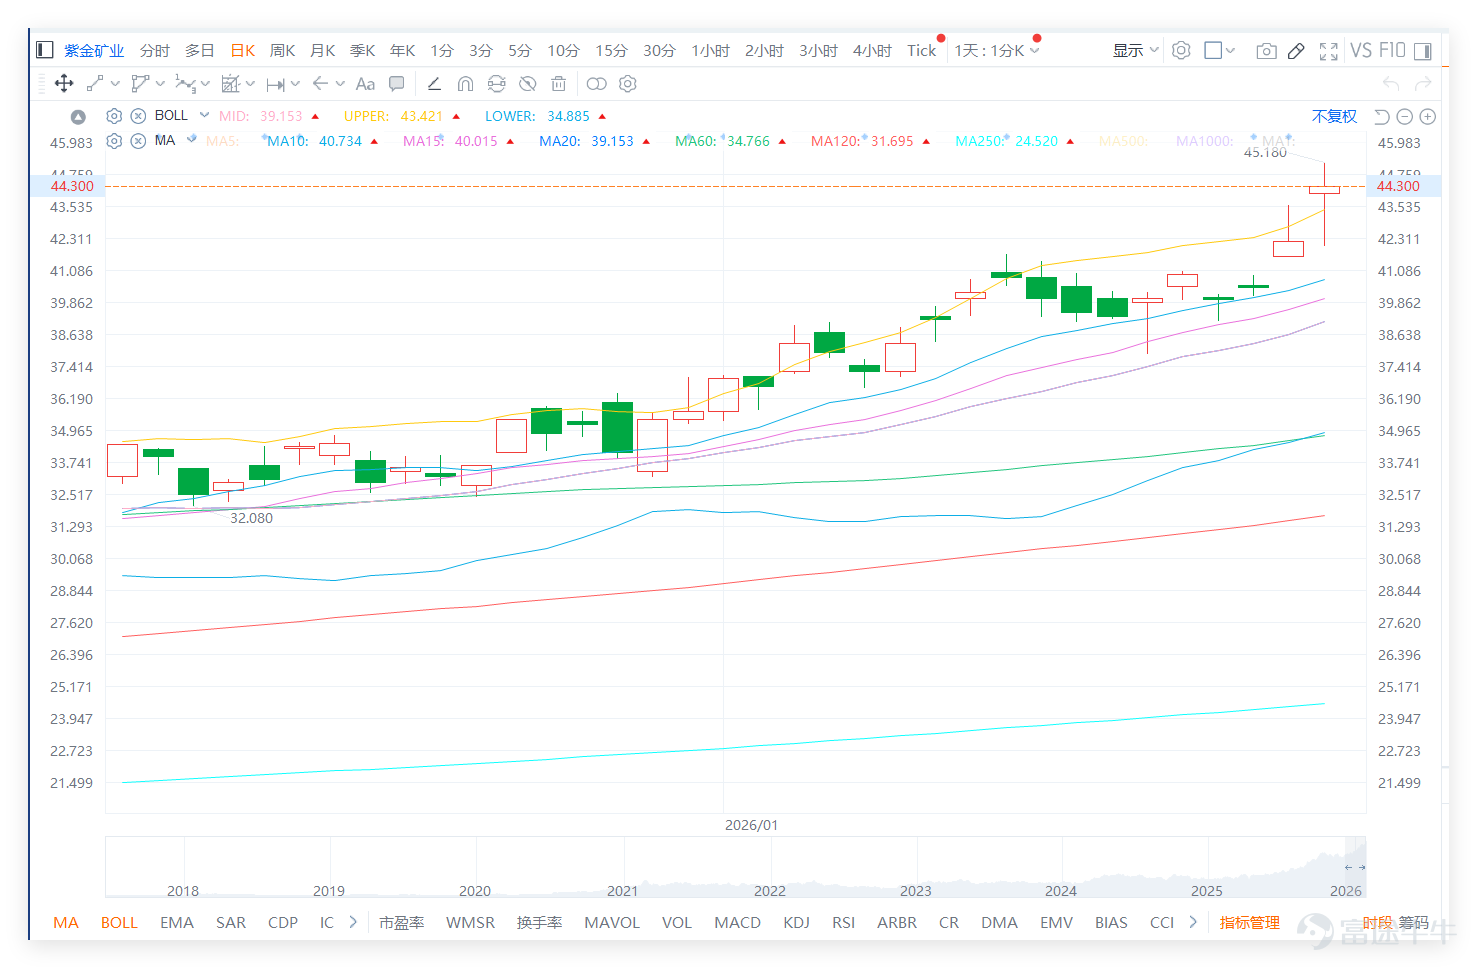Zoom in the chart with plus icon

click(x=1428, y=117)
